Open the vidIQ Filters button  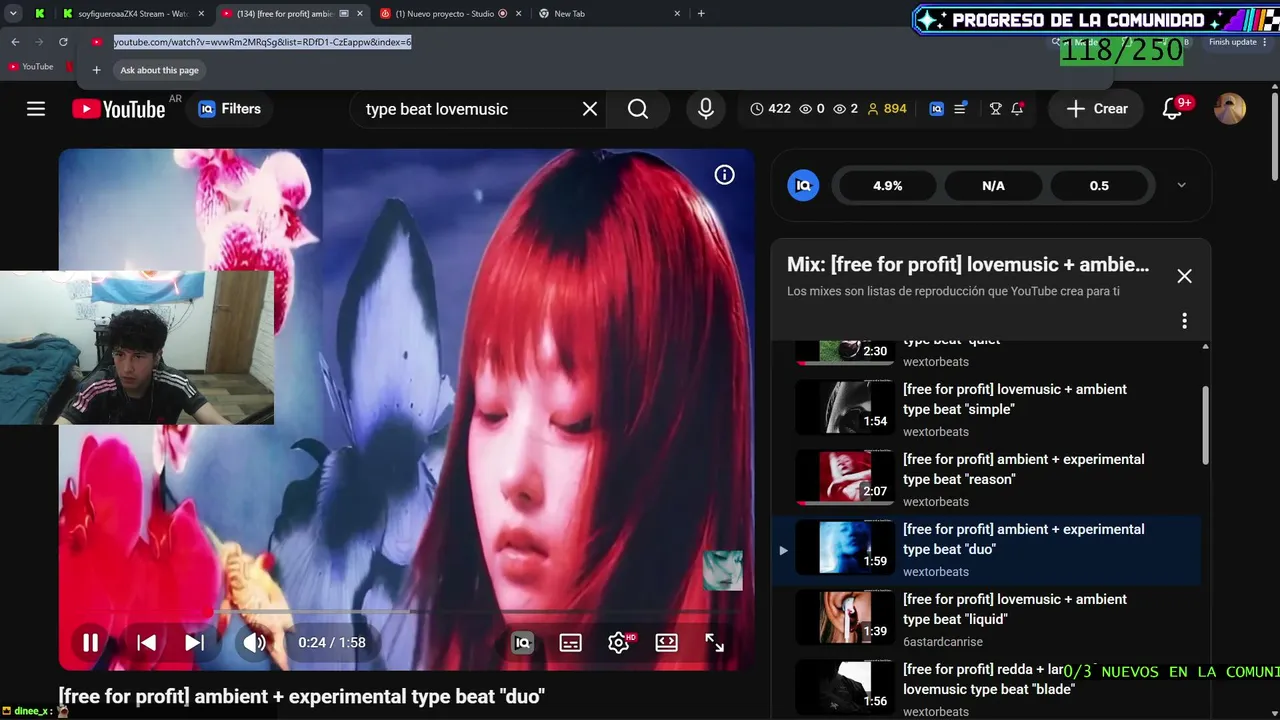(x=229, y=109)
